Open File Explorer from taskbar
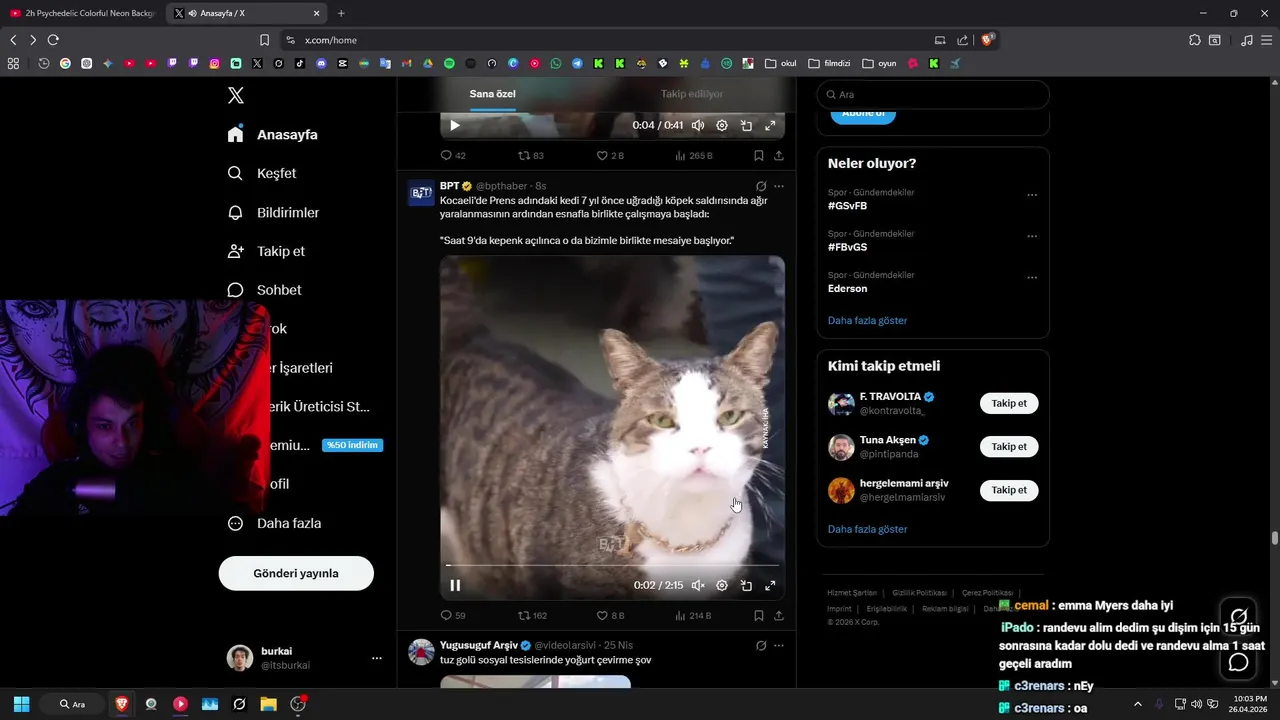1280x720 pixels. (268, 704)
